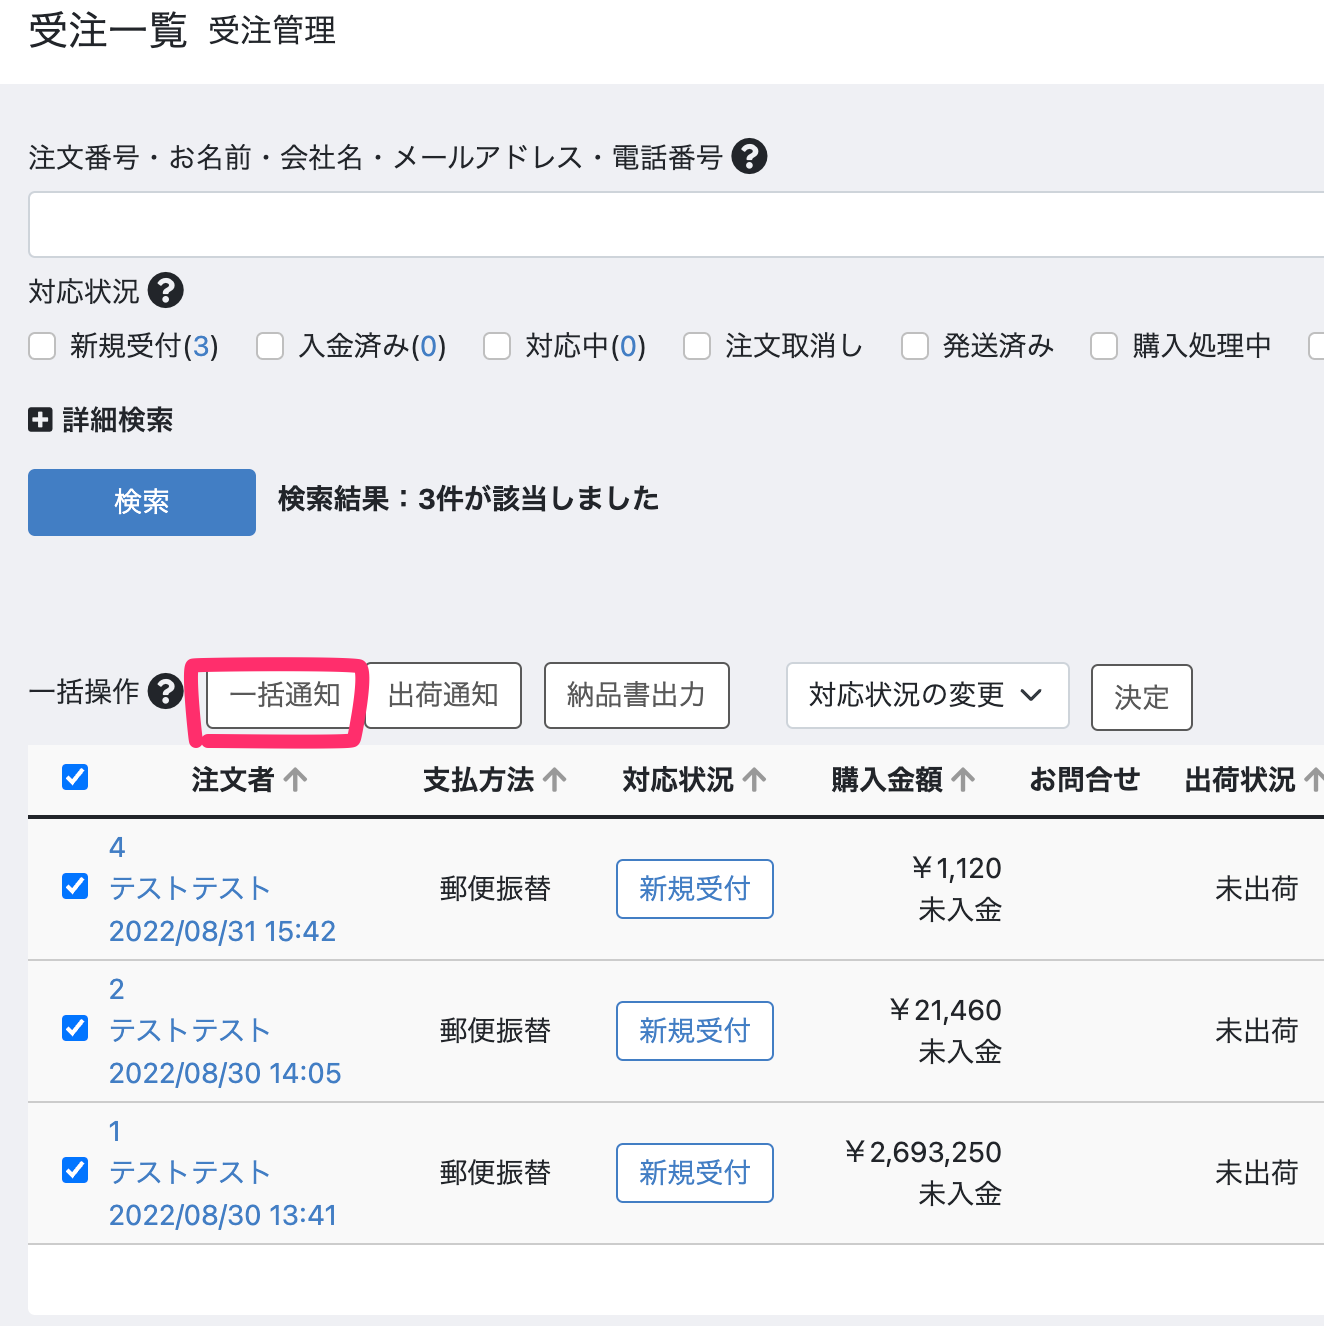The image size is (1324, 1326).
Task: Sort by 購入金額 arrow icon
Action: 963,780
